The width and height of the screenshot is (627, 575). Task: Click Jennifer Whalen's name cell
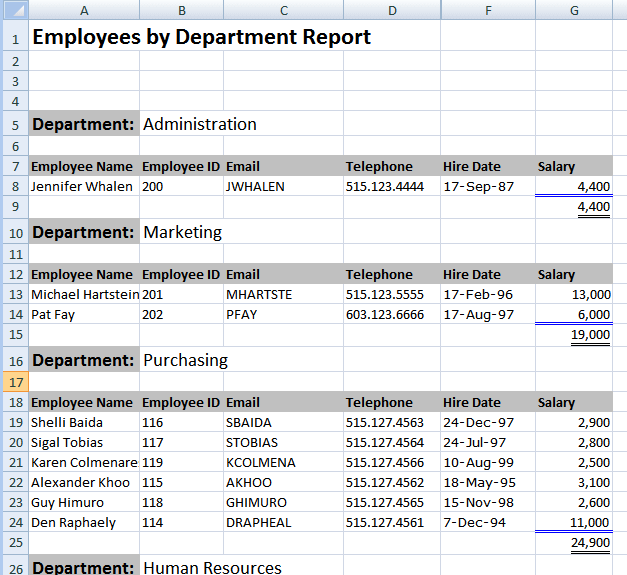coord(81,187)
